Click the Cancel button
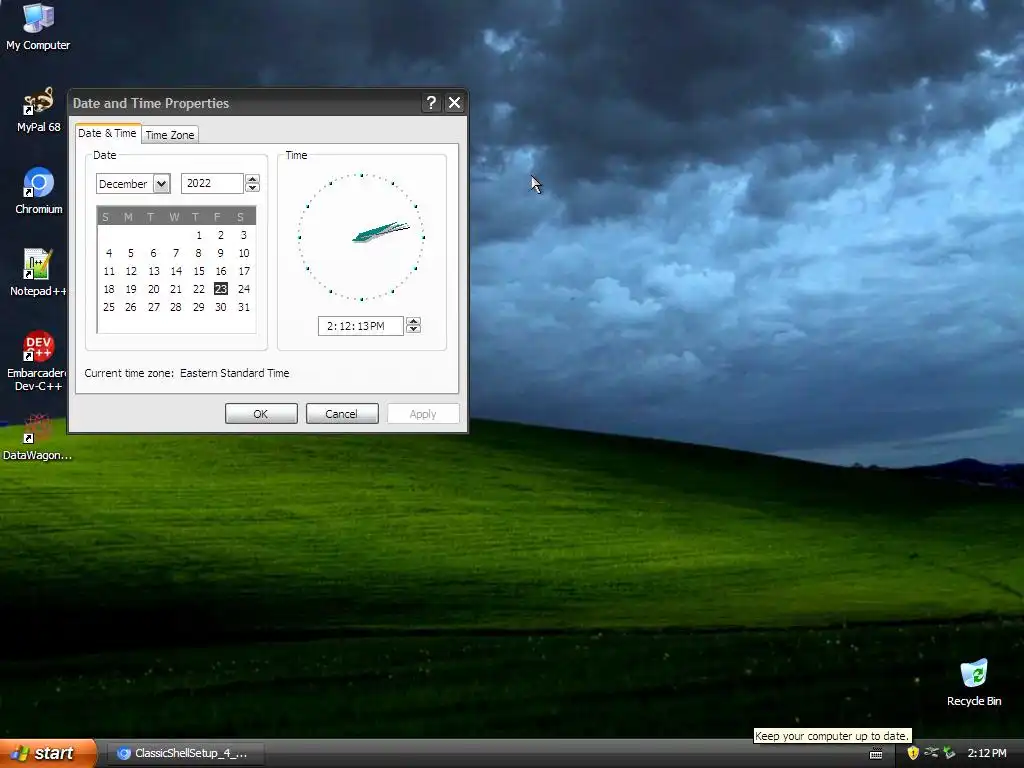Screen dimensions: 1024x768 [x=342, y=413]
